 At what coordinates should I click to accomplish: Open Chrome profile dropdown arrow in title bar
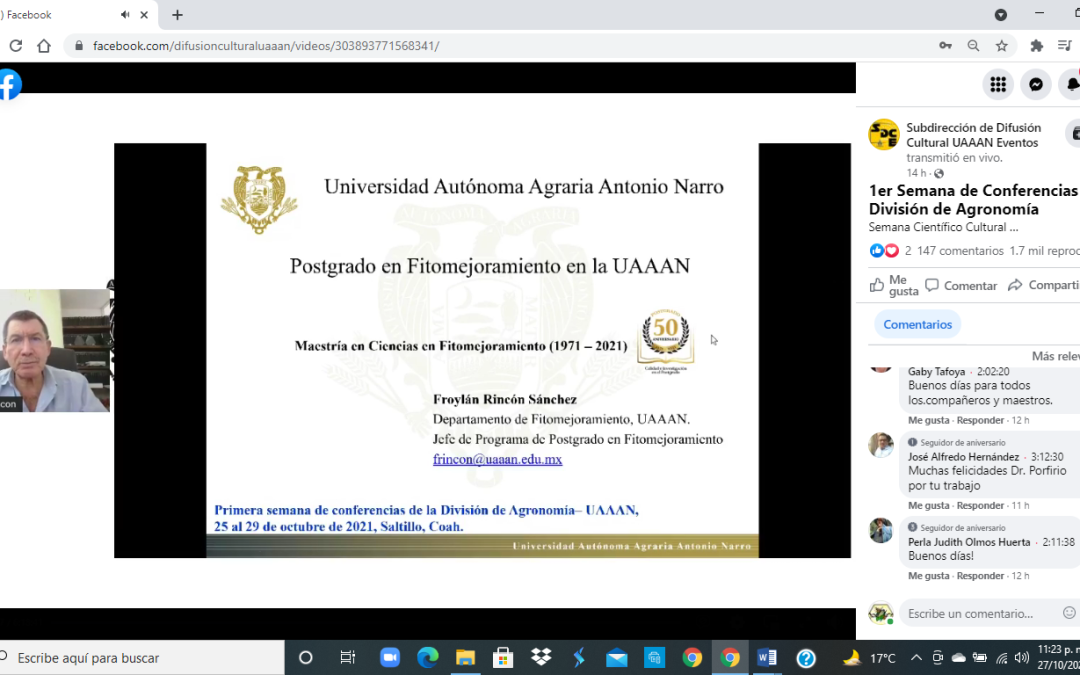(1001, 15)
